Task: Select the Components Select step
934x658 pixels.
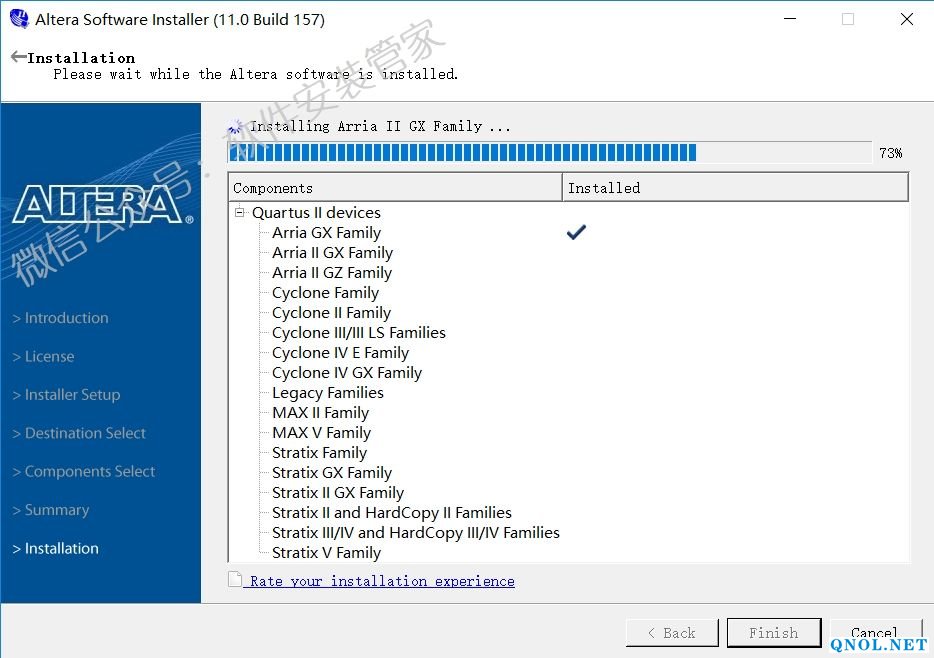Action: point(84,472)
